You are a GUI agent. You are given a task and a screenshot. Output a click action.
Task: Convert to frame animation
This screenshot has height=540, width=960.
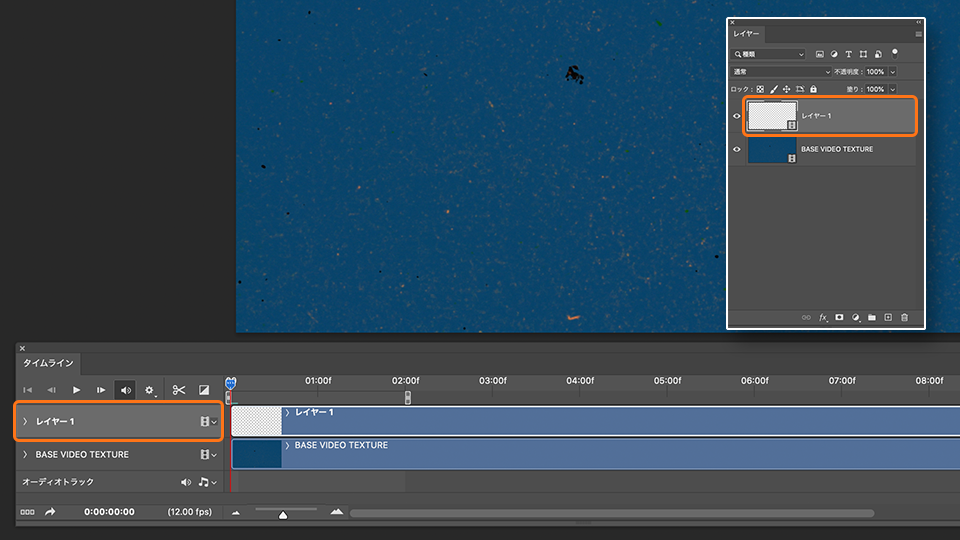tap(28, 512)
